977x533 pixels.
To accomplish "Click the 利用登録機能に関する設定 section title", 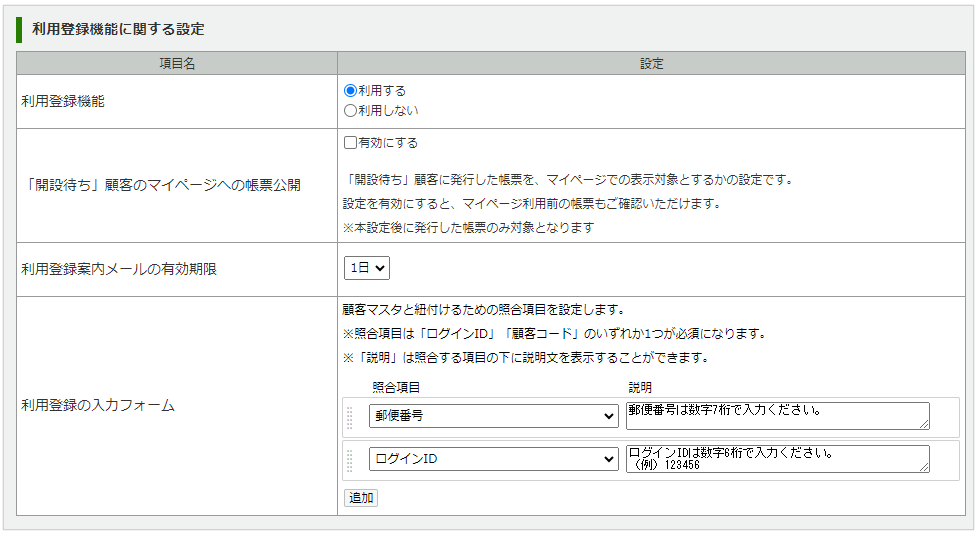I will (x=119, y=29).
